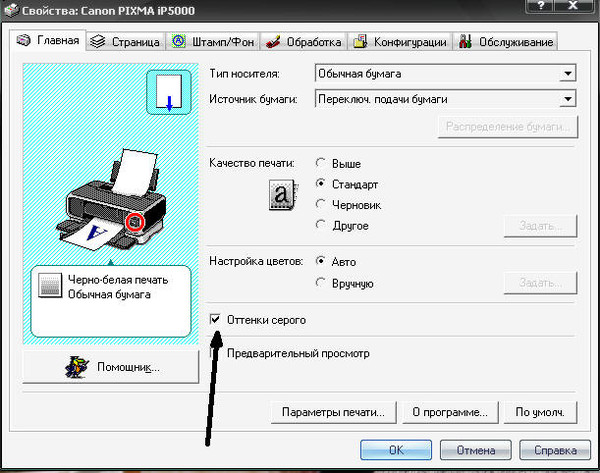Viewport: 600px width, 473px height.
Task: Open the Главная tab
Action: (x=48, y=40)
